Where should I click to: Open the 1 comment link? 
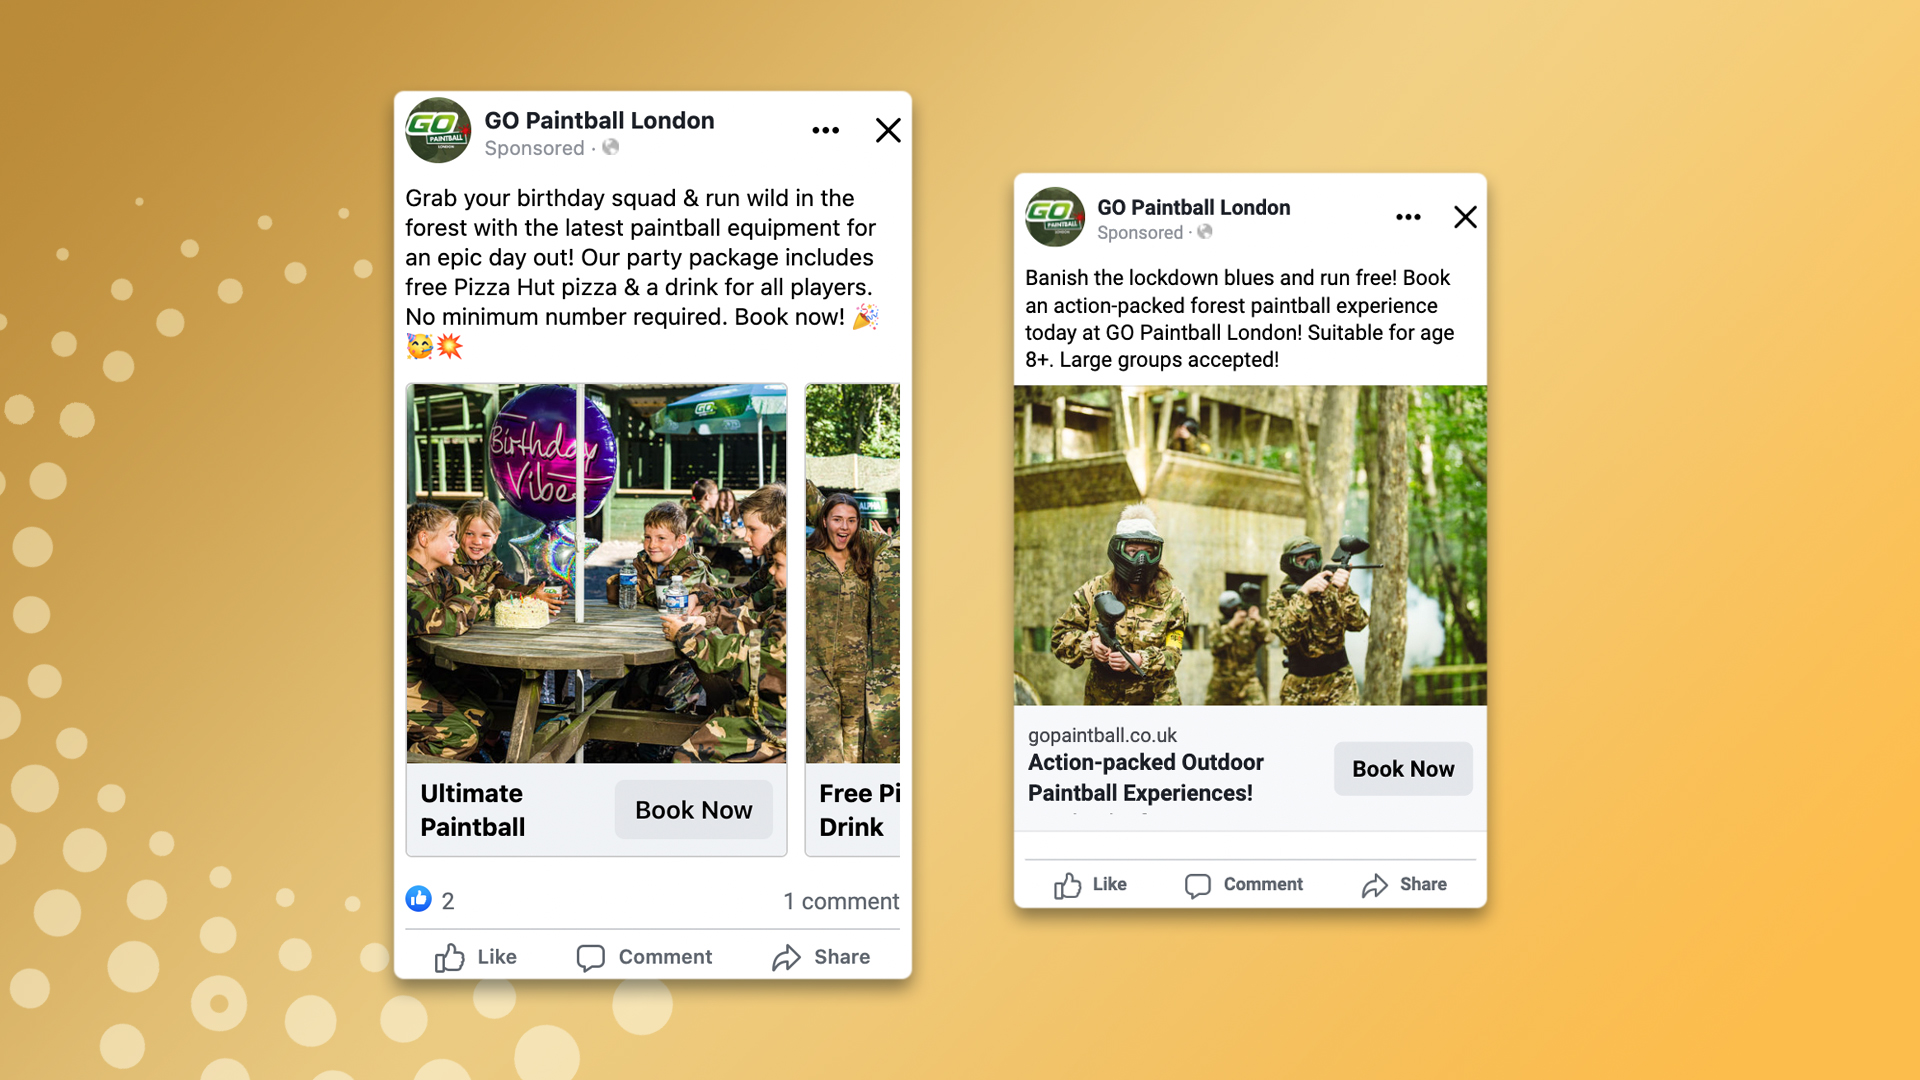point(841,901)
